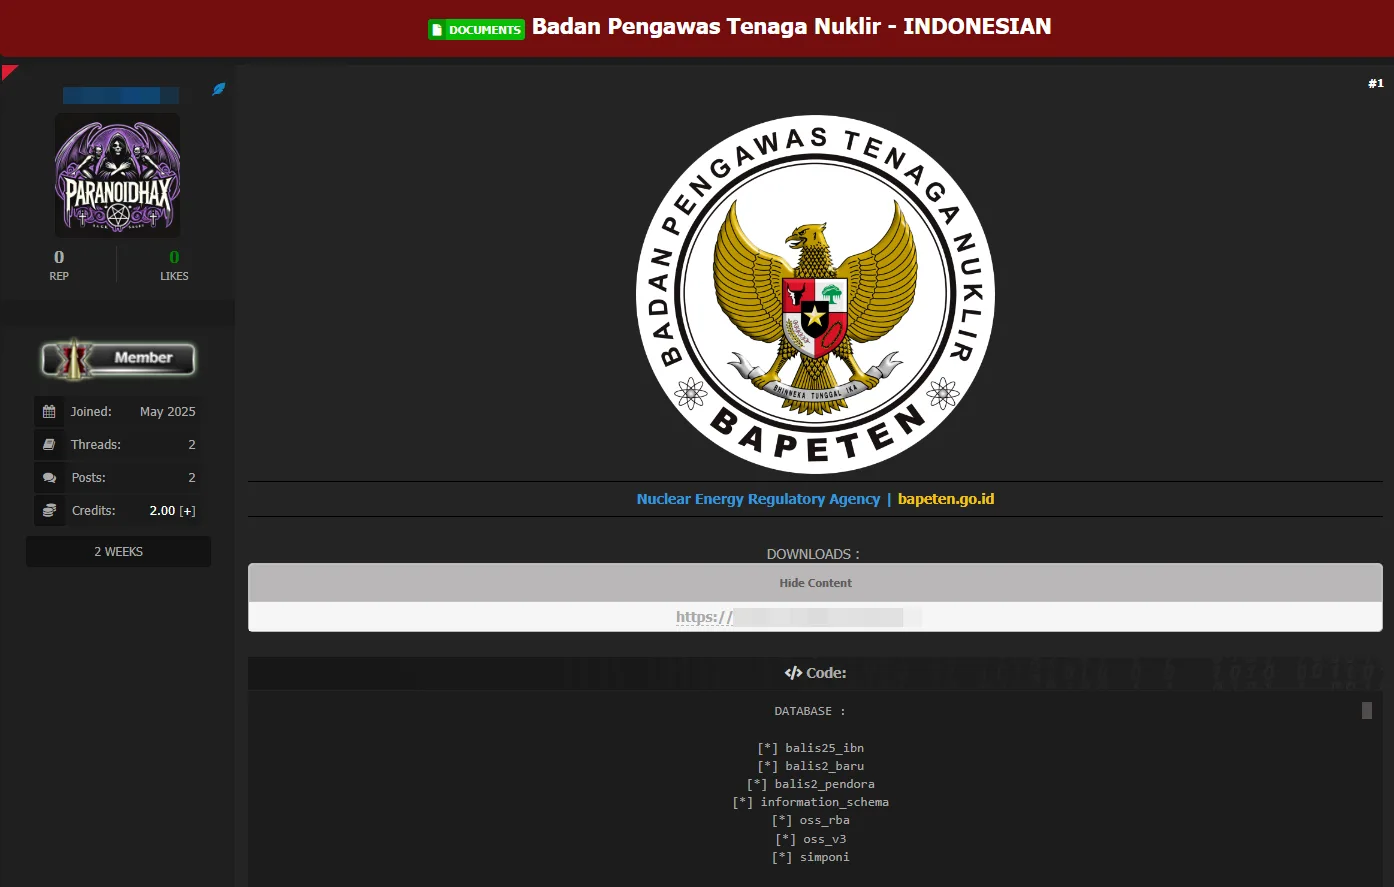Click the [+] next to Credits
Screen dimensions: 1394x887
point(187,511)
